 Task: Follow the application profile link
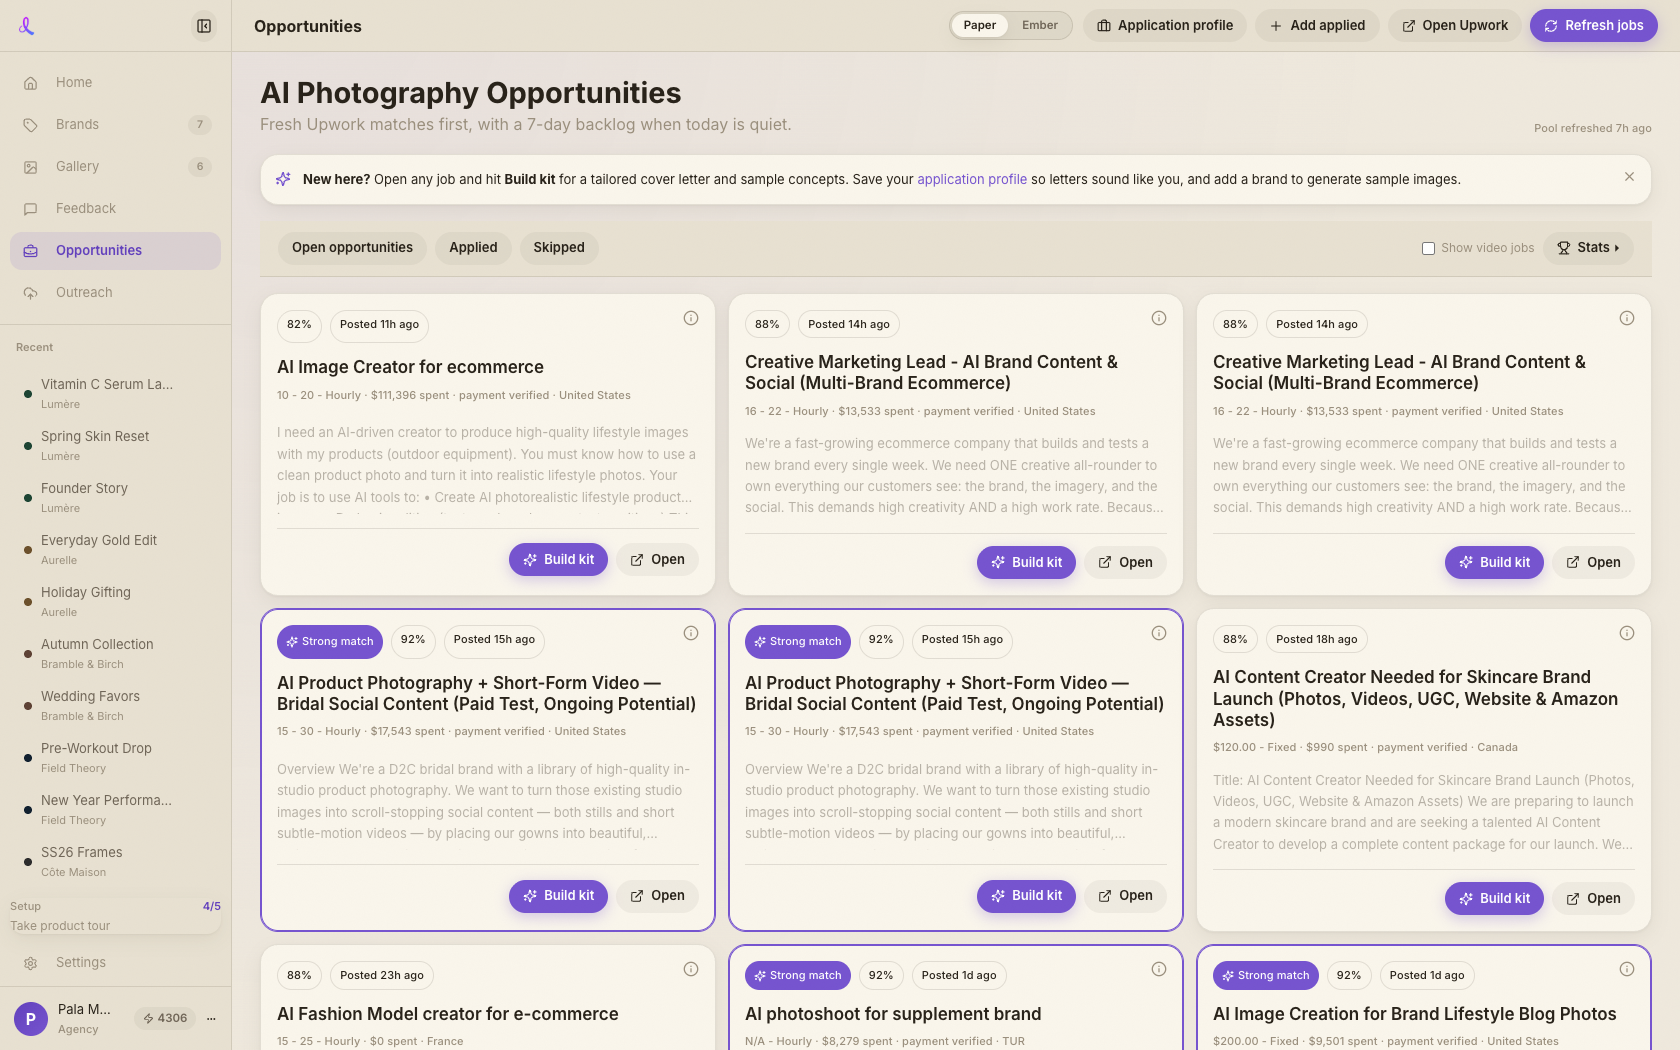[972, 180]
